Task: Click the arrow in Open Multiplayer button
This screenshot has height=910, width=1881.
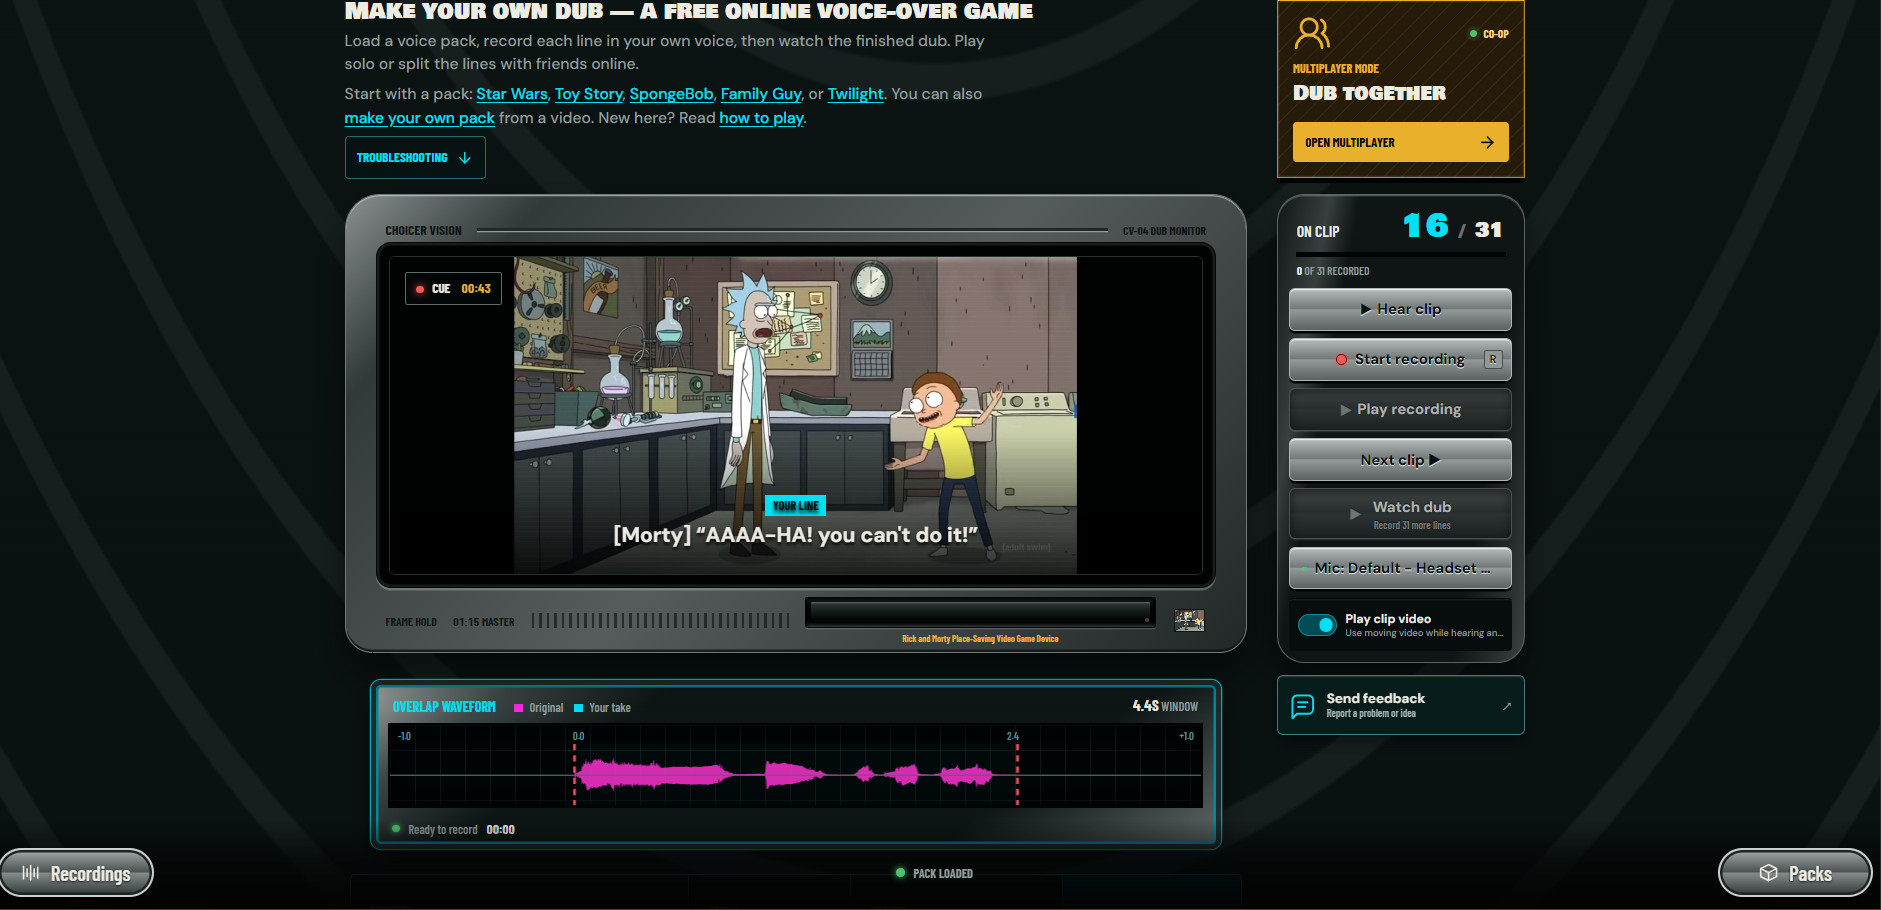Action: [1487, 143]
